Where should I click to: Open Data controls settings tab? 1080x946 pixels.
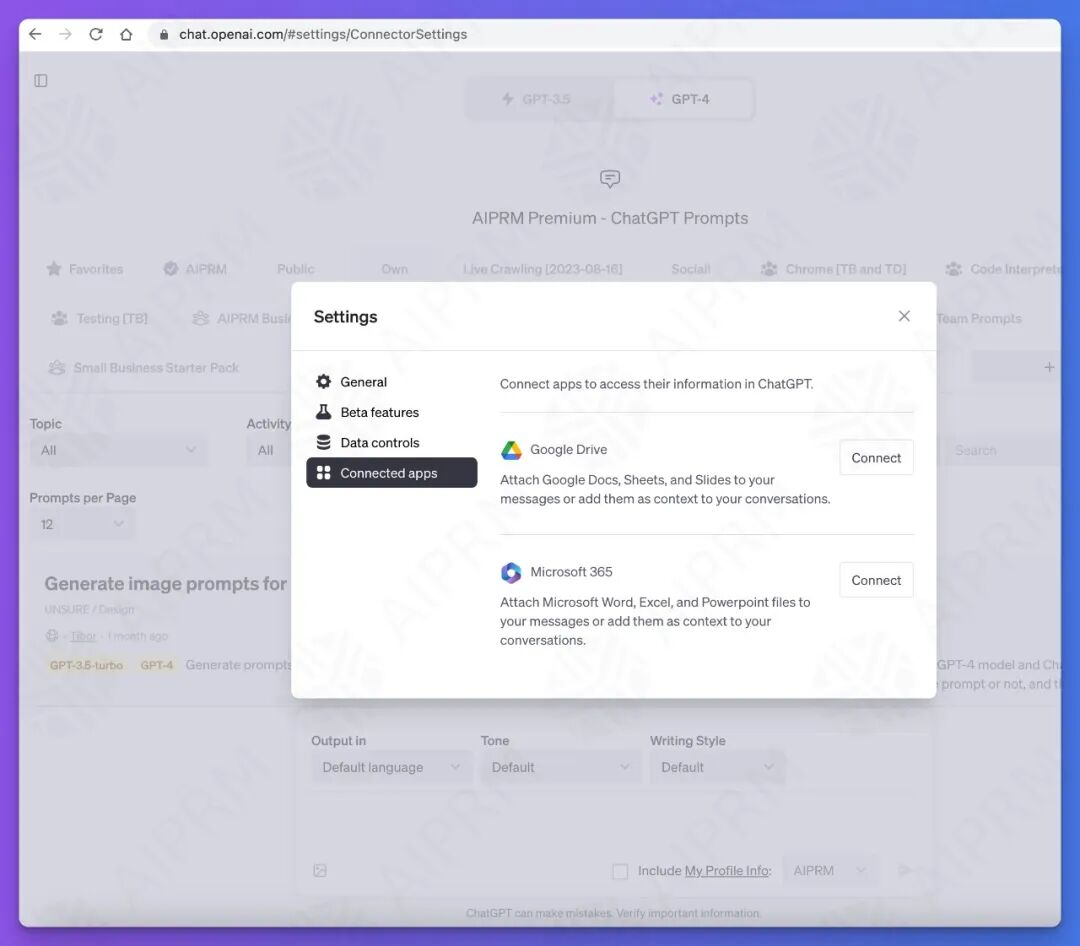(391, 442)
